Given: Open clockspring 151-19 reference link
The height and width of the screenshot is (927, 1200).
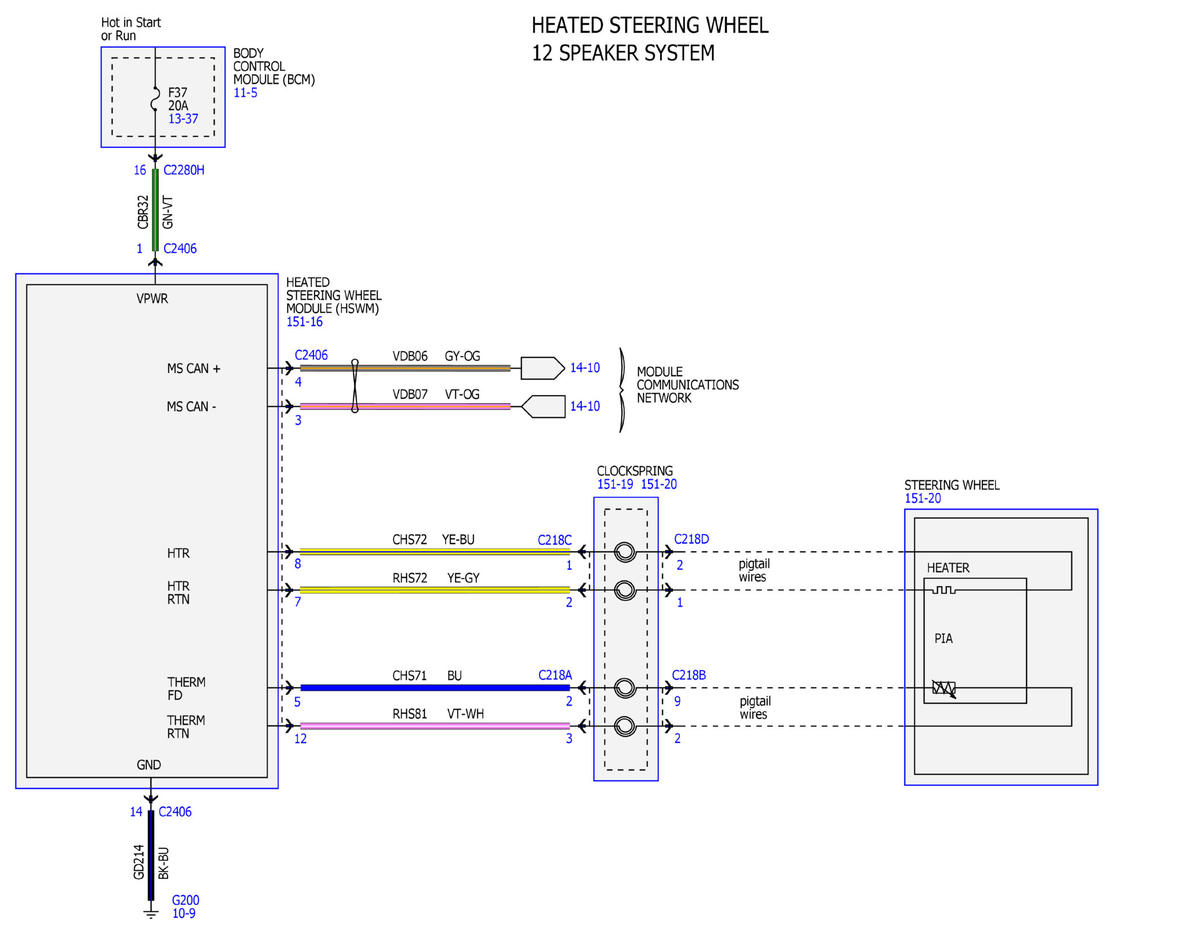Looking at the screenshot, I should point(616,485).
